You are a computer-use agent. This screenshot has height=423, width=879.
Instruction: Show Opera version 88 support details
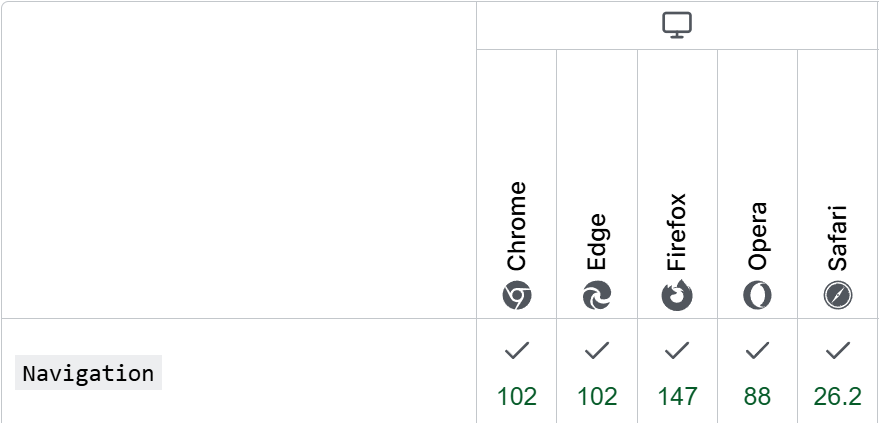pos(757,397)
